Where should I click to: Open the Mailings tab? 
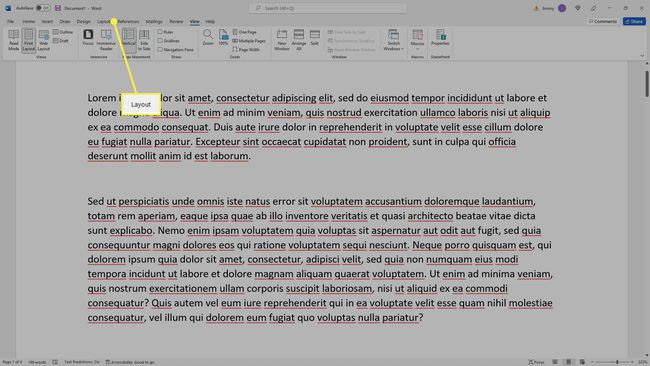154,21
